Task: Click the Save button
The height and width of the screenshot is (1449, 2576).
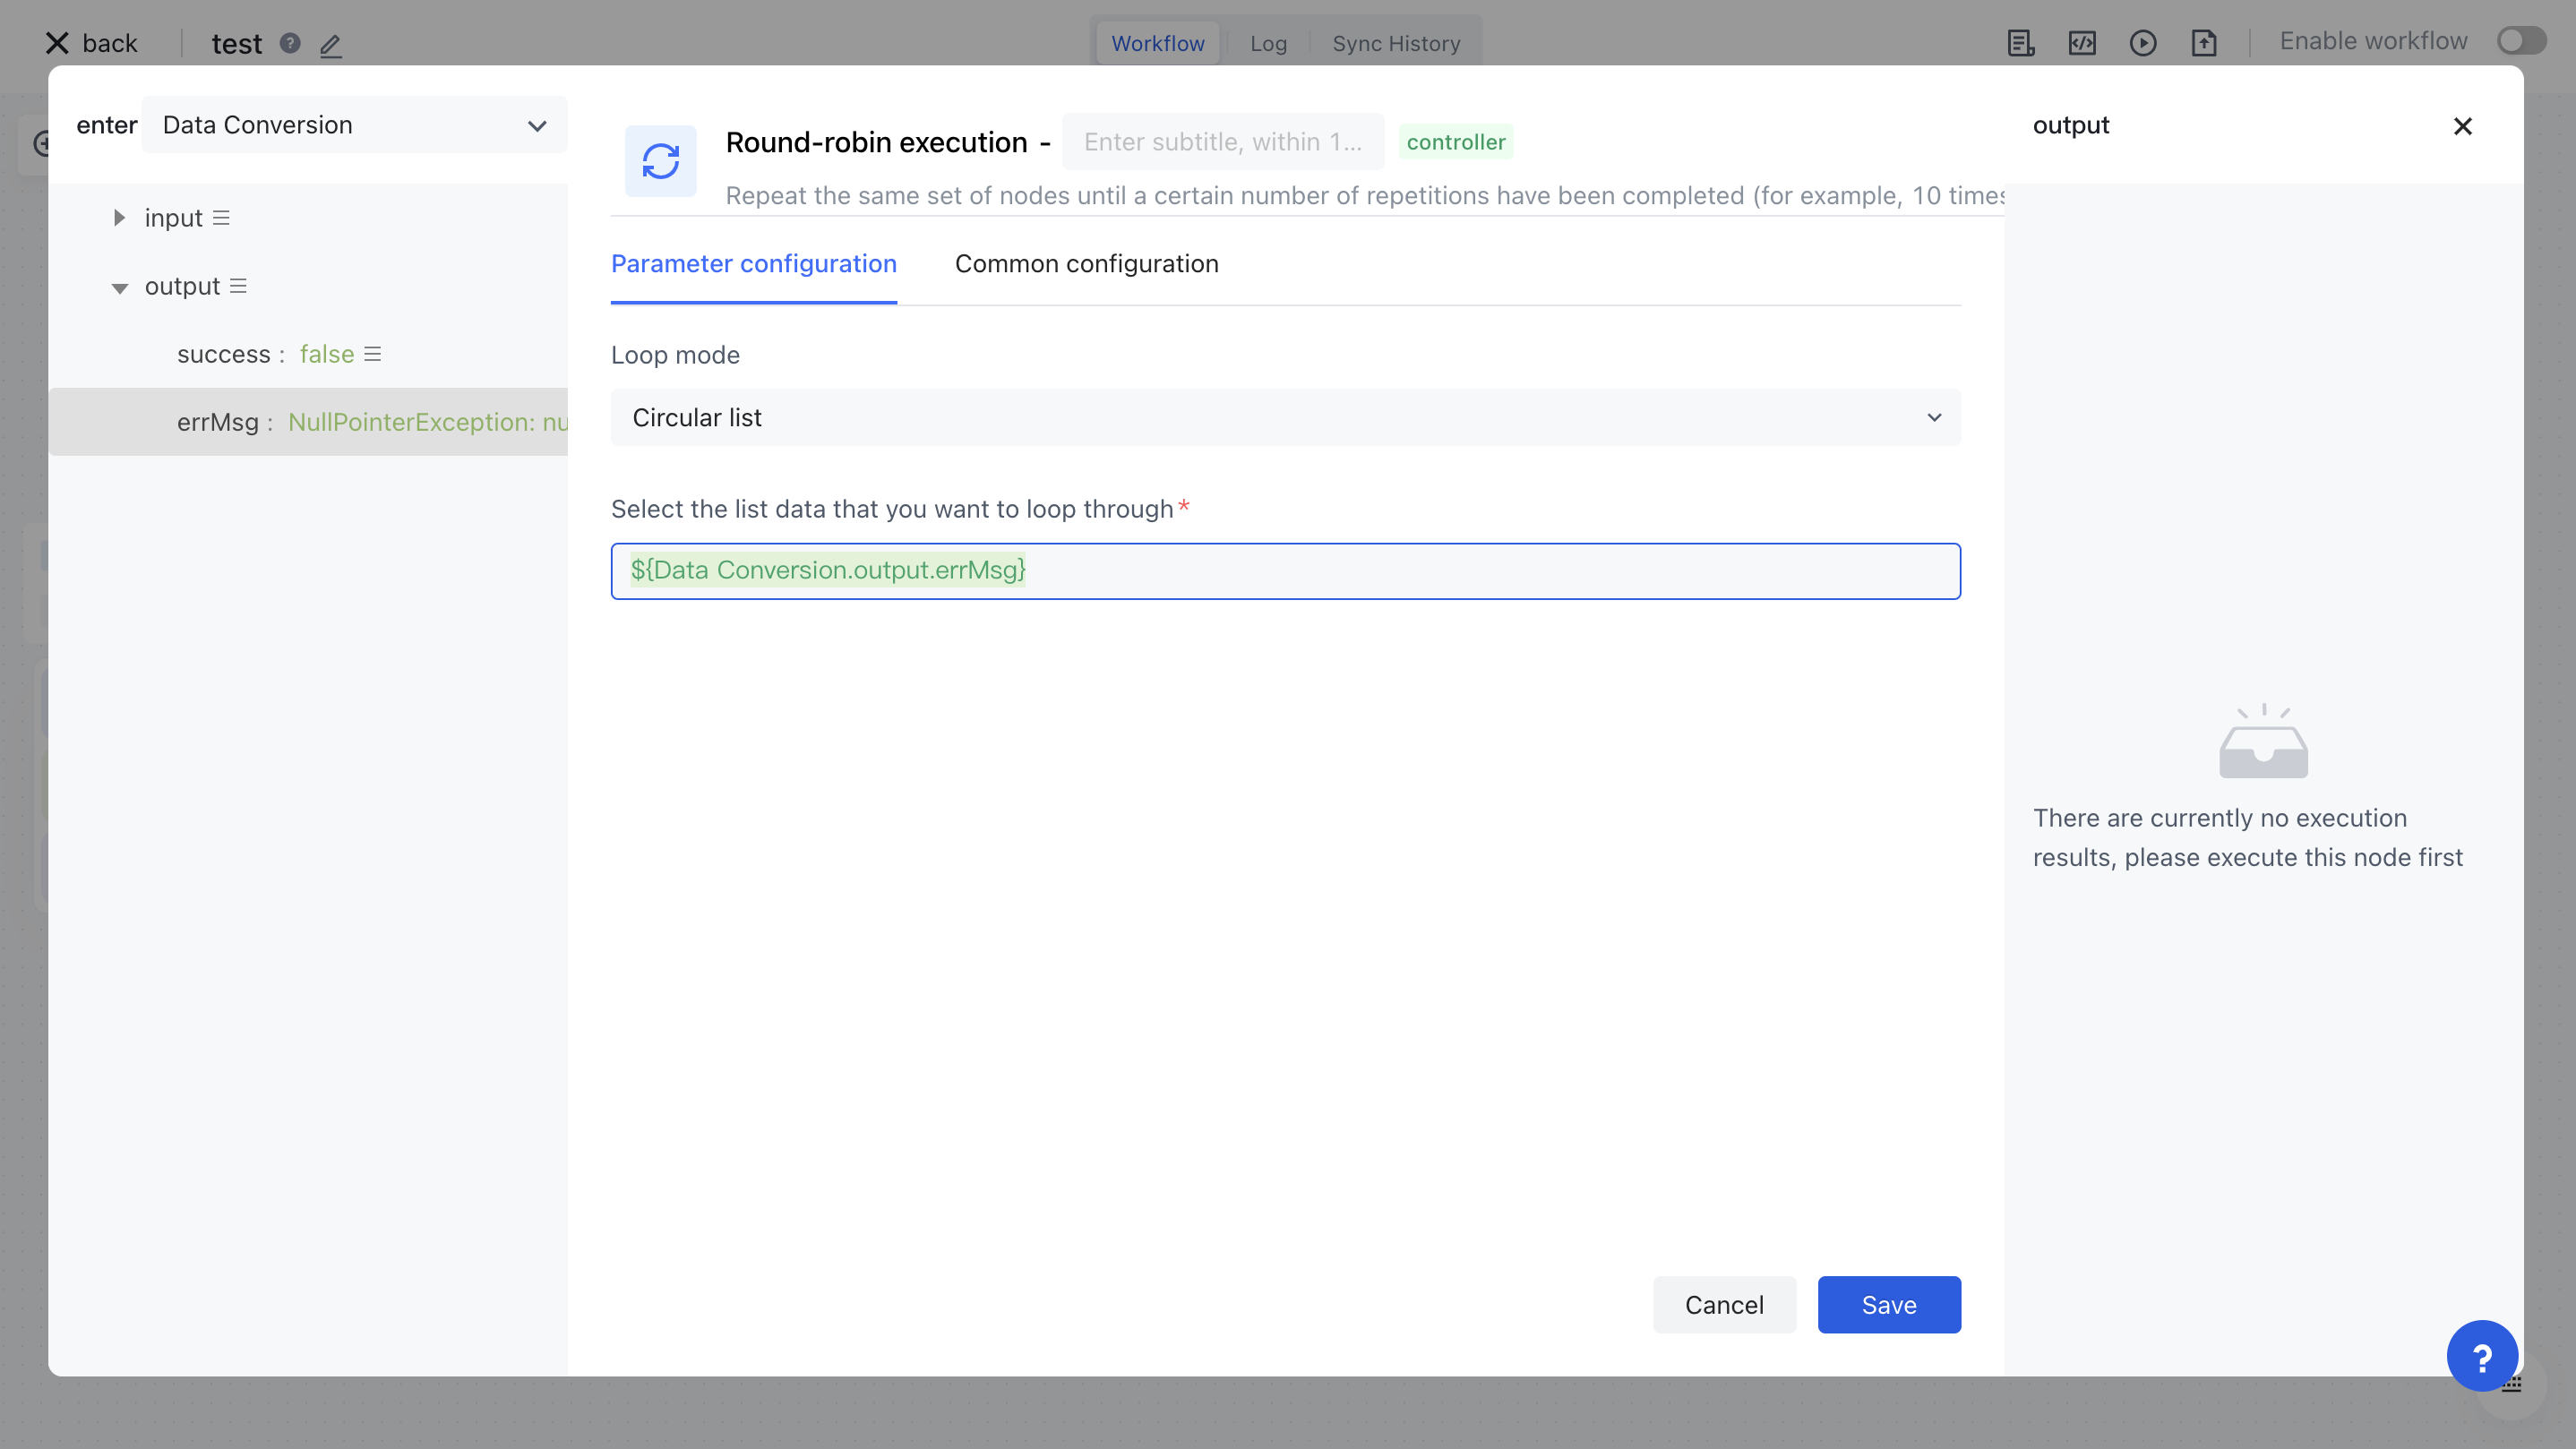Action: 1888,1304
